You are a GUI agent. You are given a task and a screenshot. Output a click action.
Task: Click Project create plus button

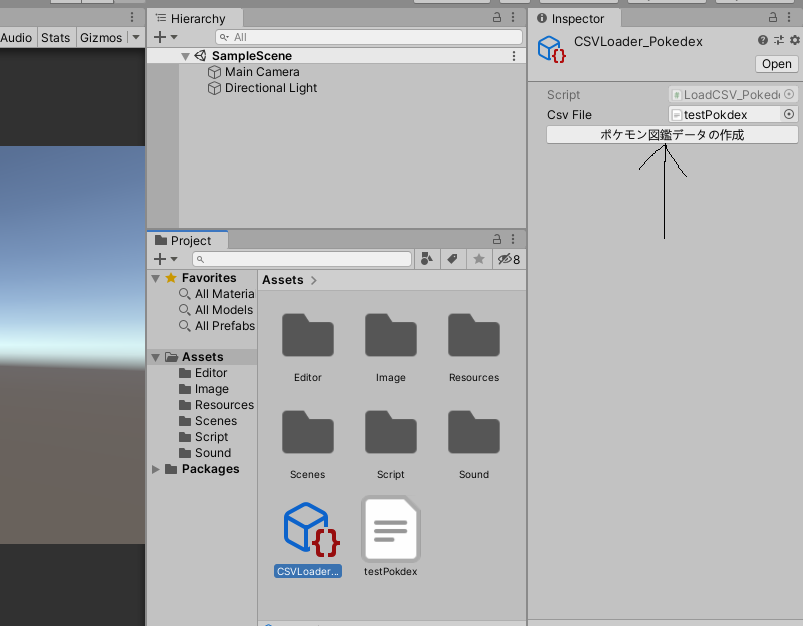click(160, 259)
